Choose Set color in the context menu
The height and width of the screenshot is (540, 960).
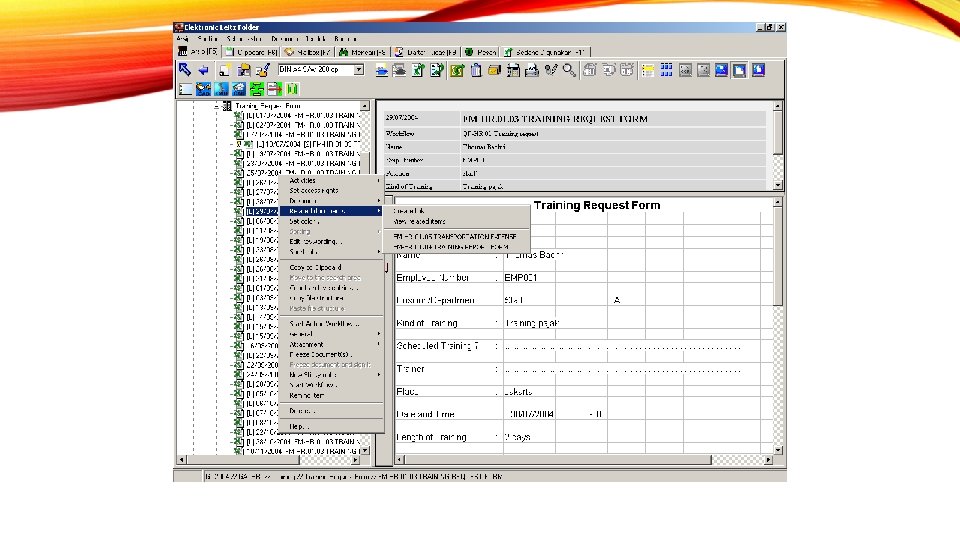(x=331, y=221)
